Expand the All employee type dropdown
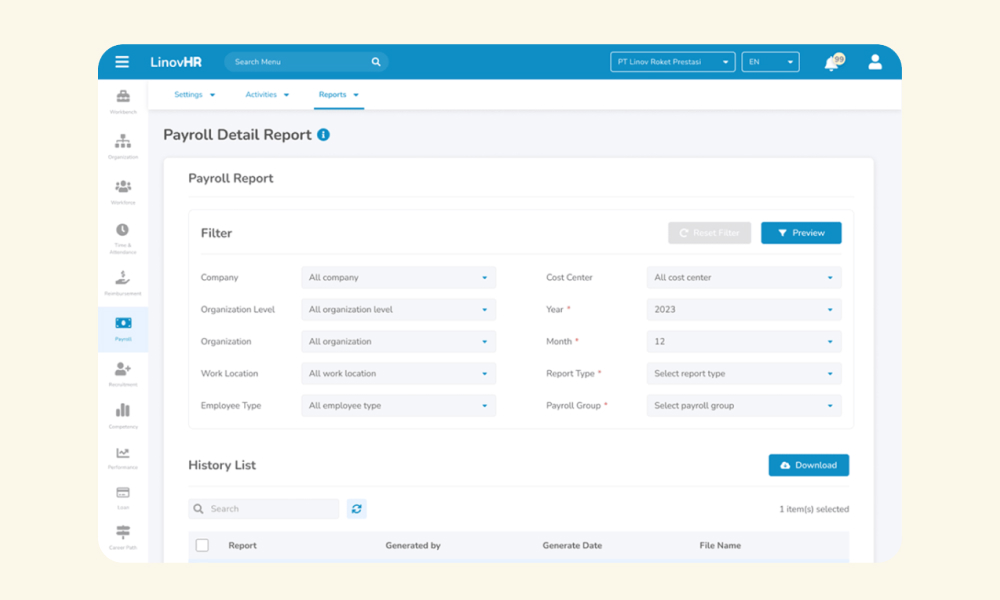The image size is (1000, 600). tap(399, 406)
